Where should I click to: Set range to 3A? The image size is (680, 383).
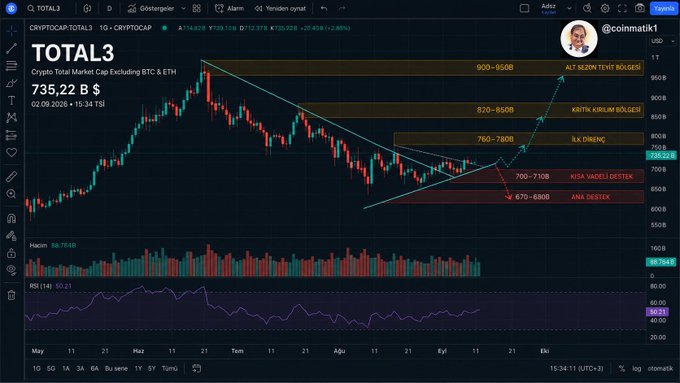[80, 368]
